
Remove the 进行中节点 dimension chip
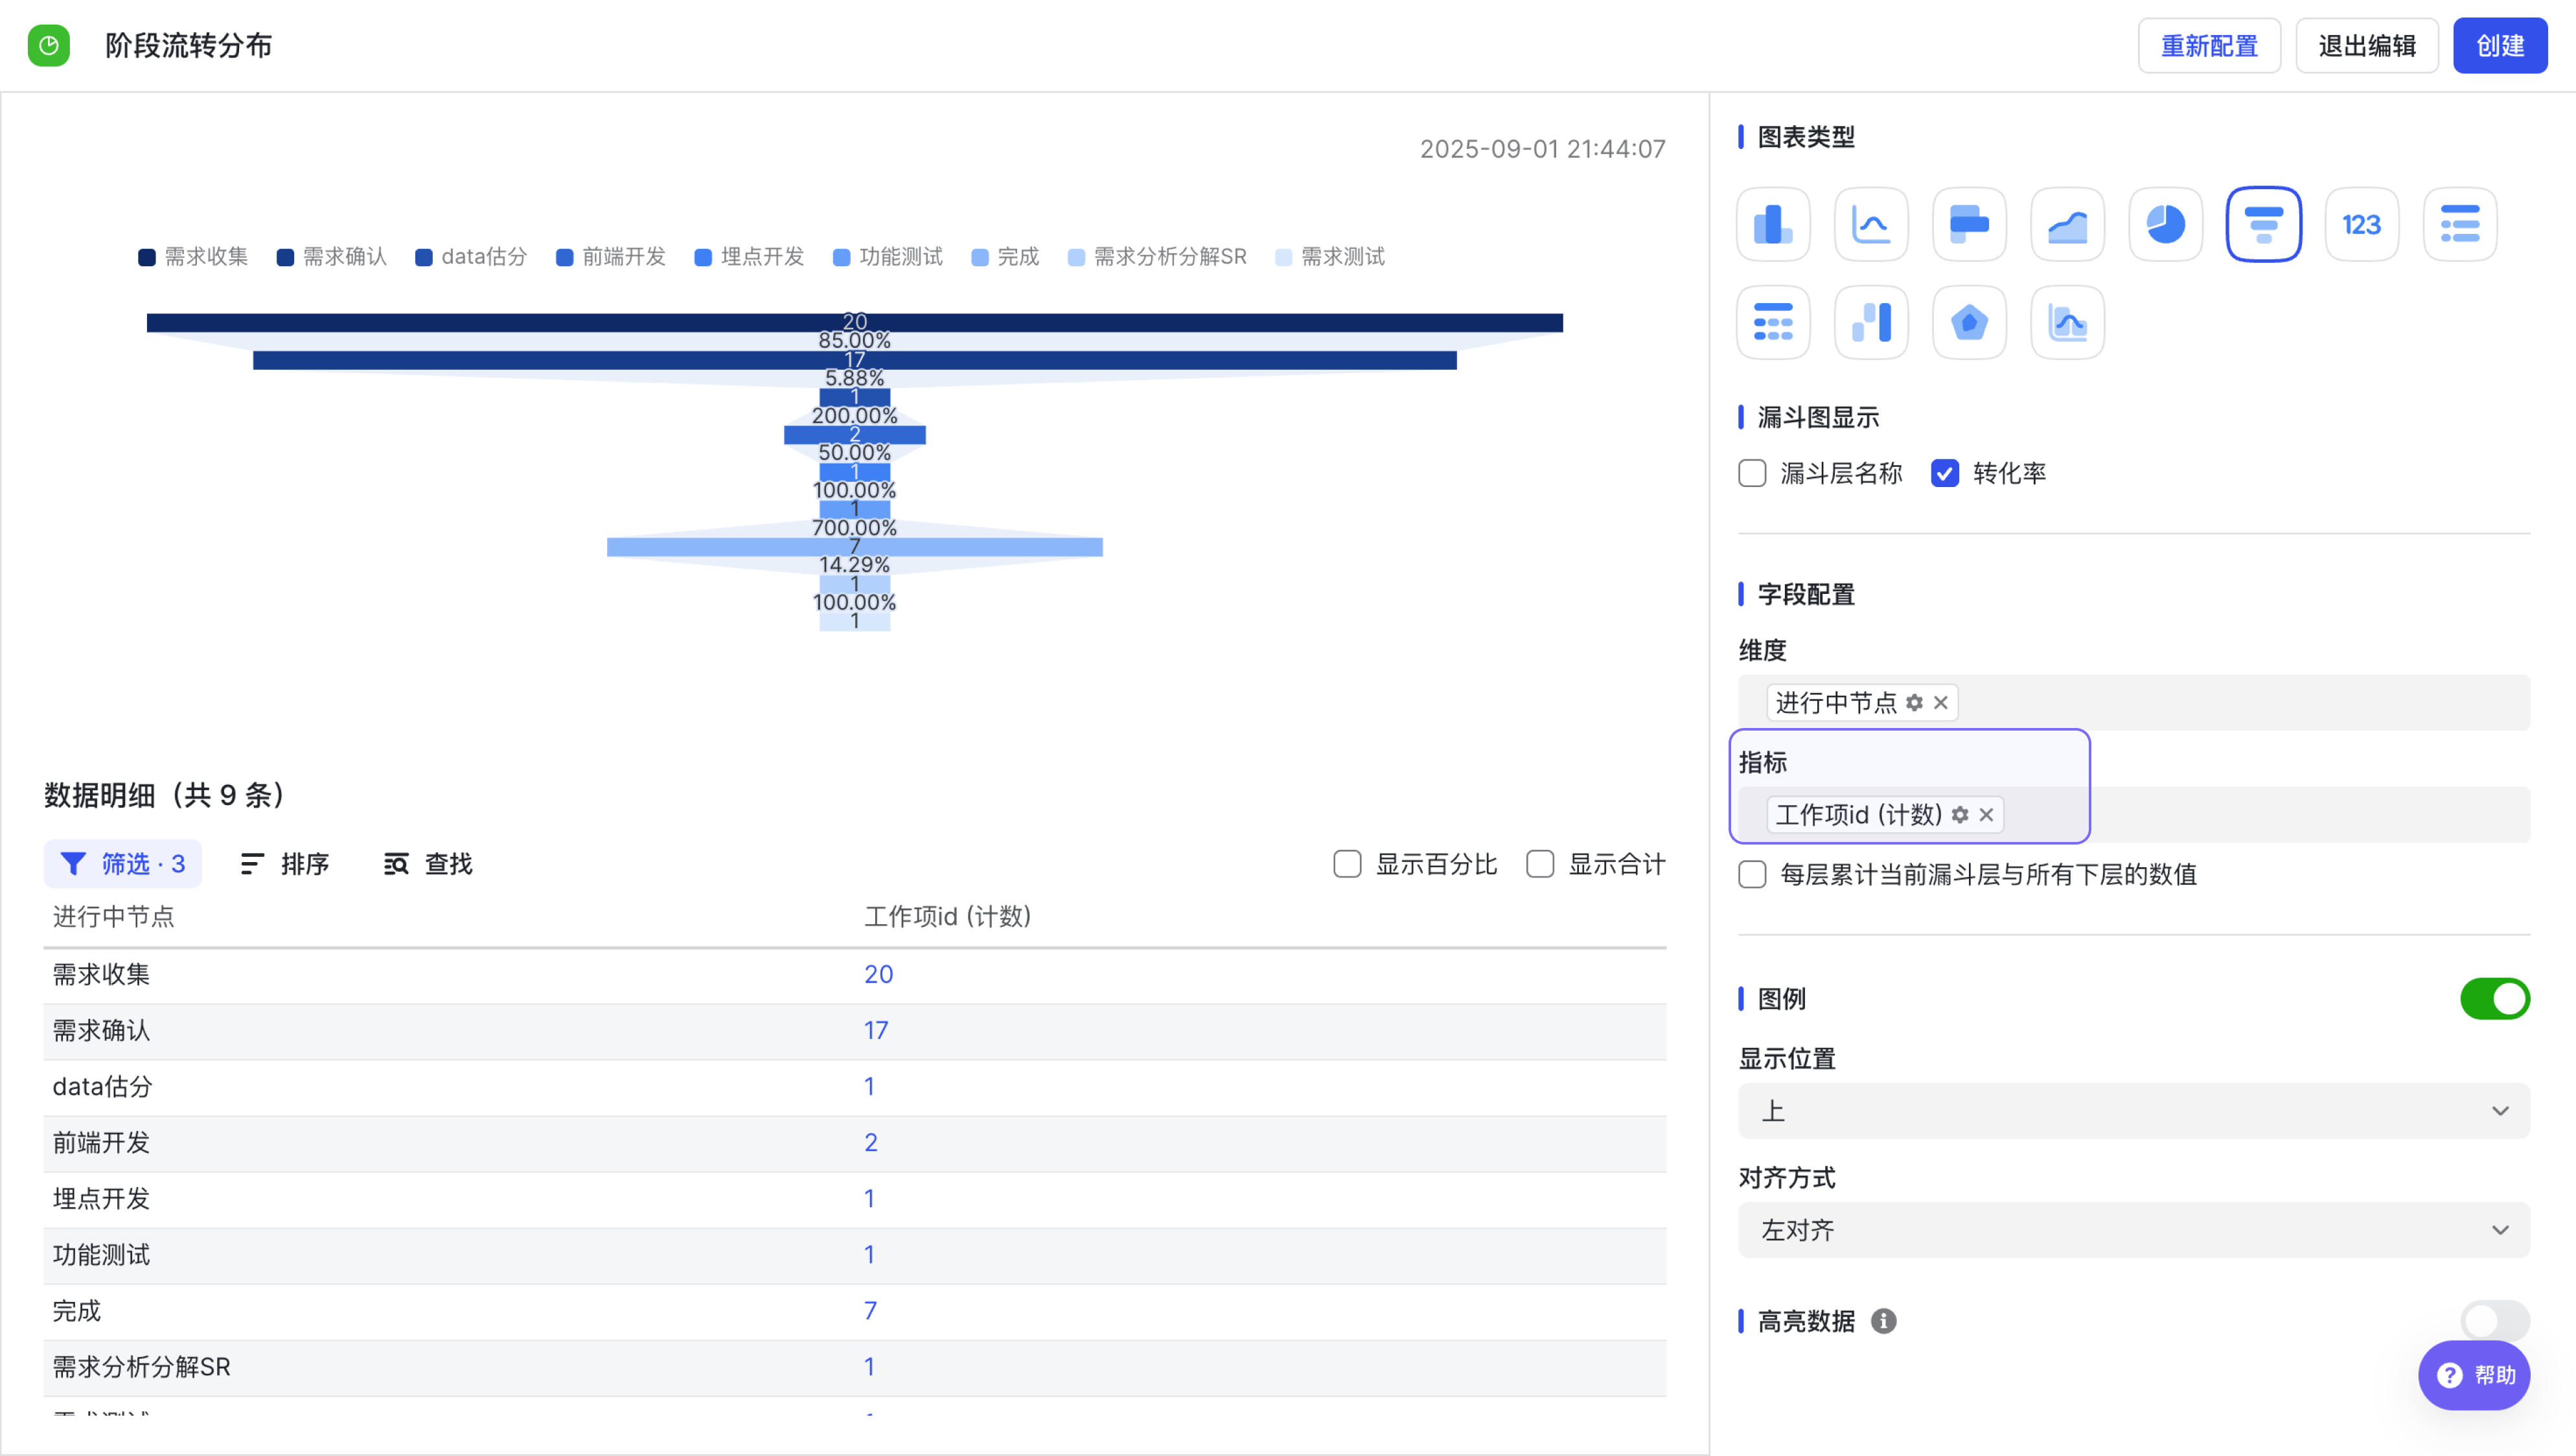[1941, 702]
